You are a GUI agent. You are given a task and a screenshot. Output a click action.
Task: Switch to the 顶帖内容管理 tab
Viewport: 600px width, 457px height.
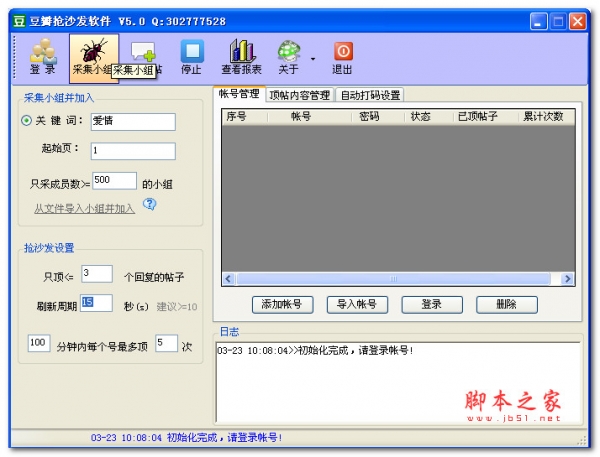[x=300, y=95]
